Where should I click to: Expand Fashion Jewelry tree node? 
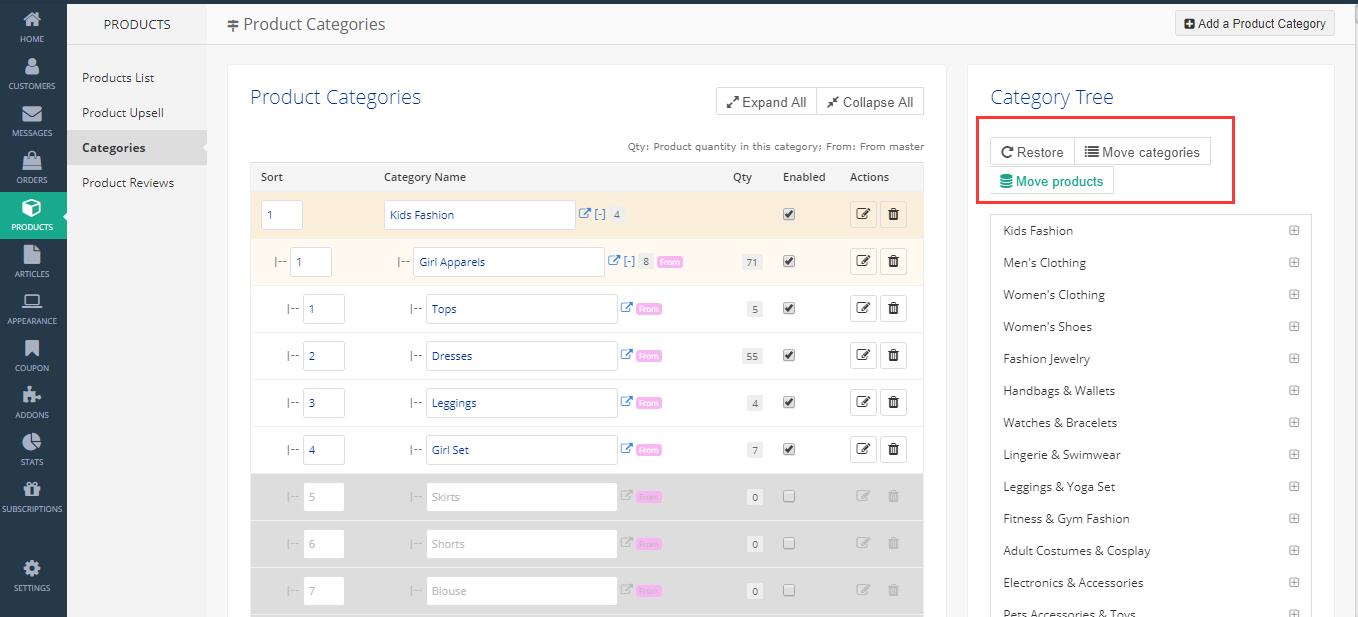point(1294,359)
